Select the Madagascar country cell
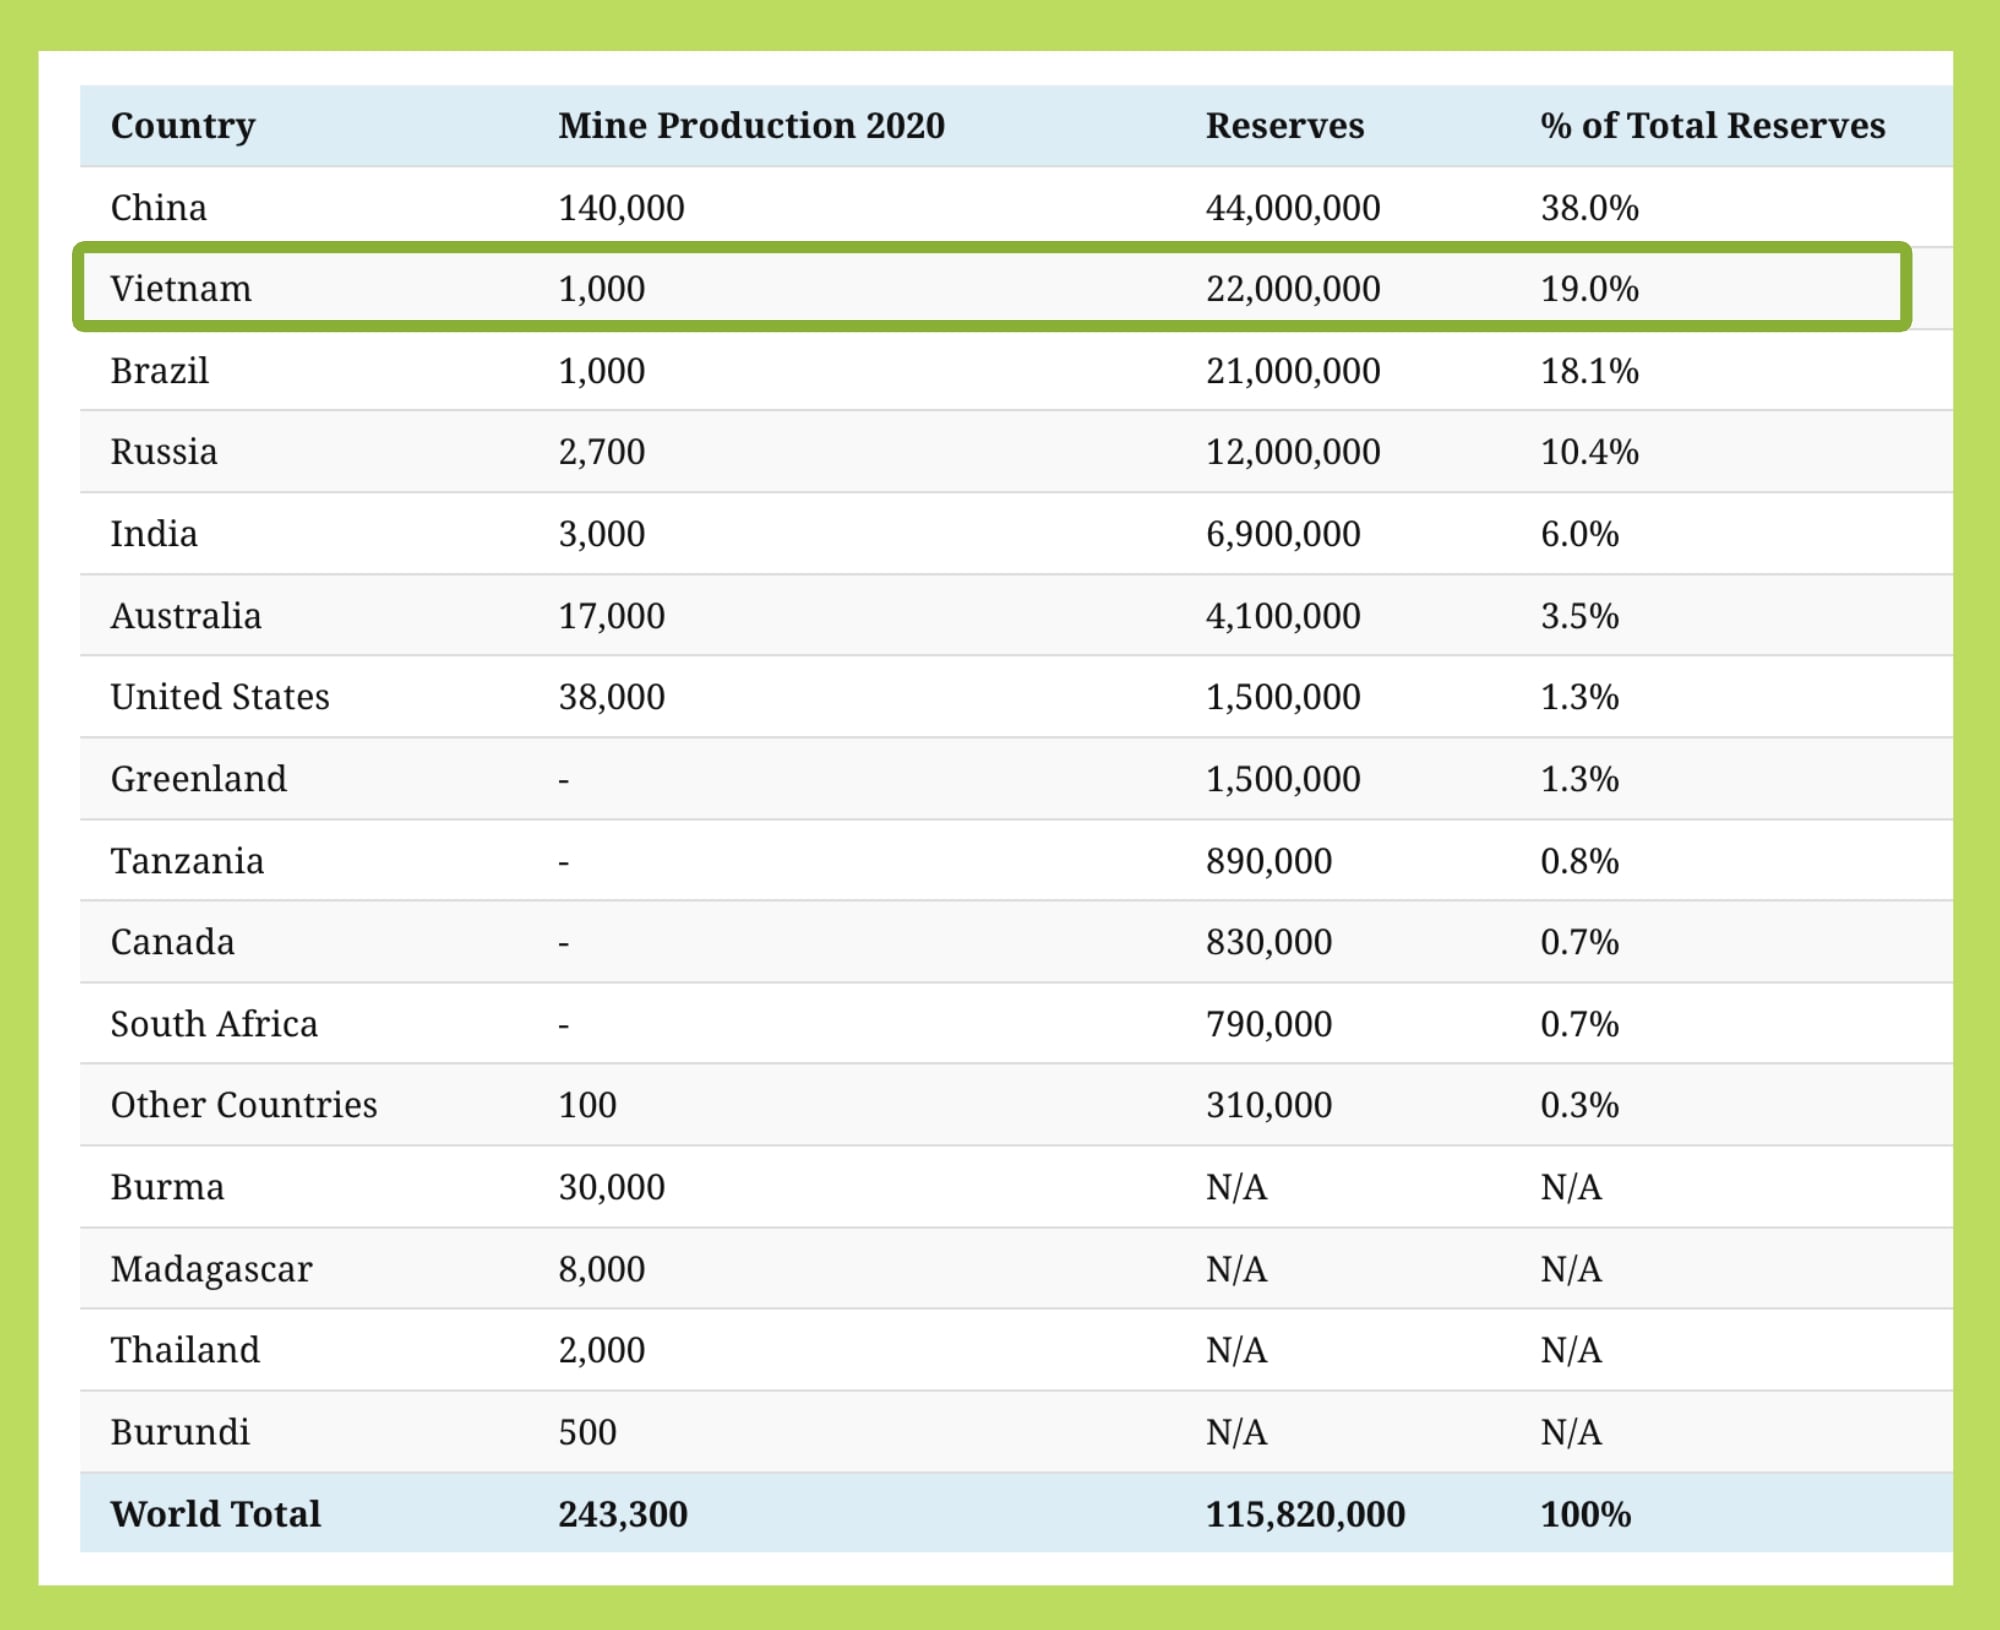This screenshot has height=1630, width=2000. [x=211, y=1269]
